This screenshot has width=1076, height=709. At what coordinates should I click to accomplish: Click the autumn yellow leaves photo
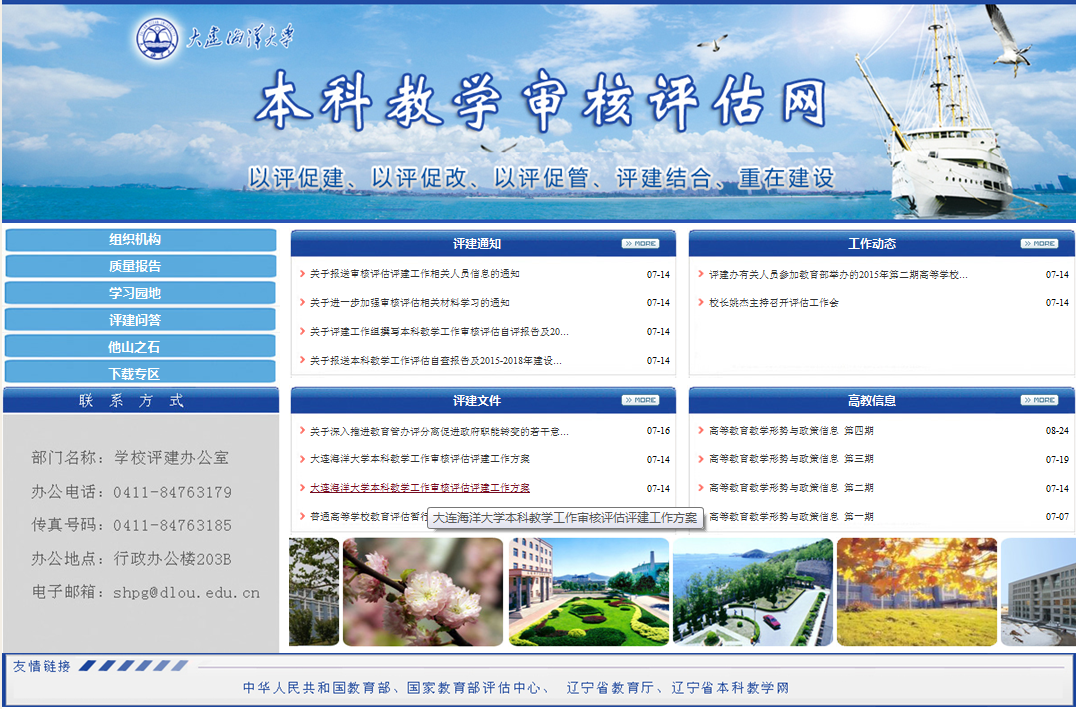[x=916, y=592]
